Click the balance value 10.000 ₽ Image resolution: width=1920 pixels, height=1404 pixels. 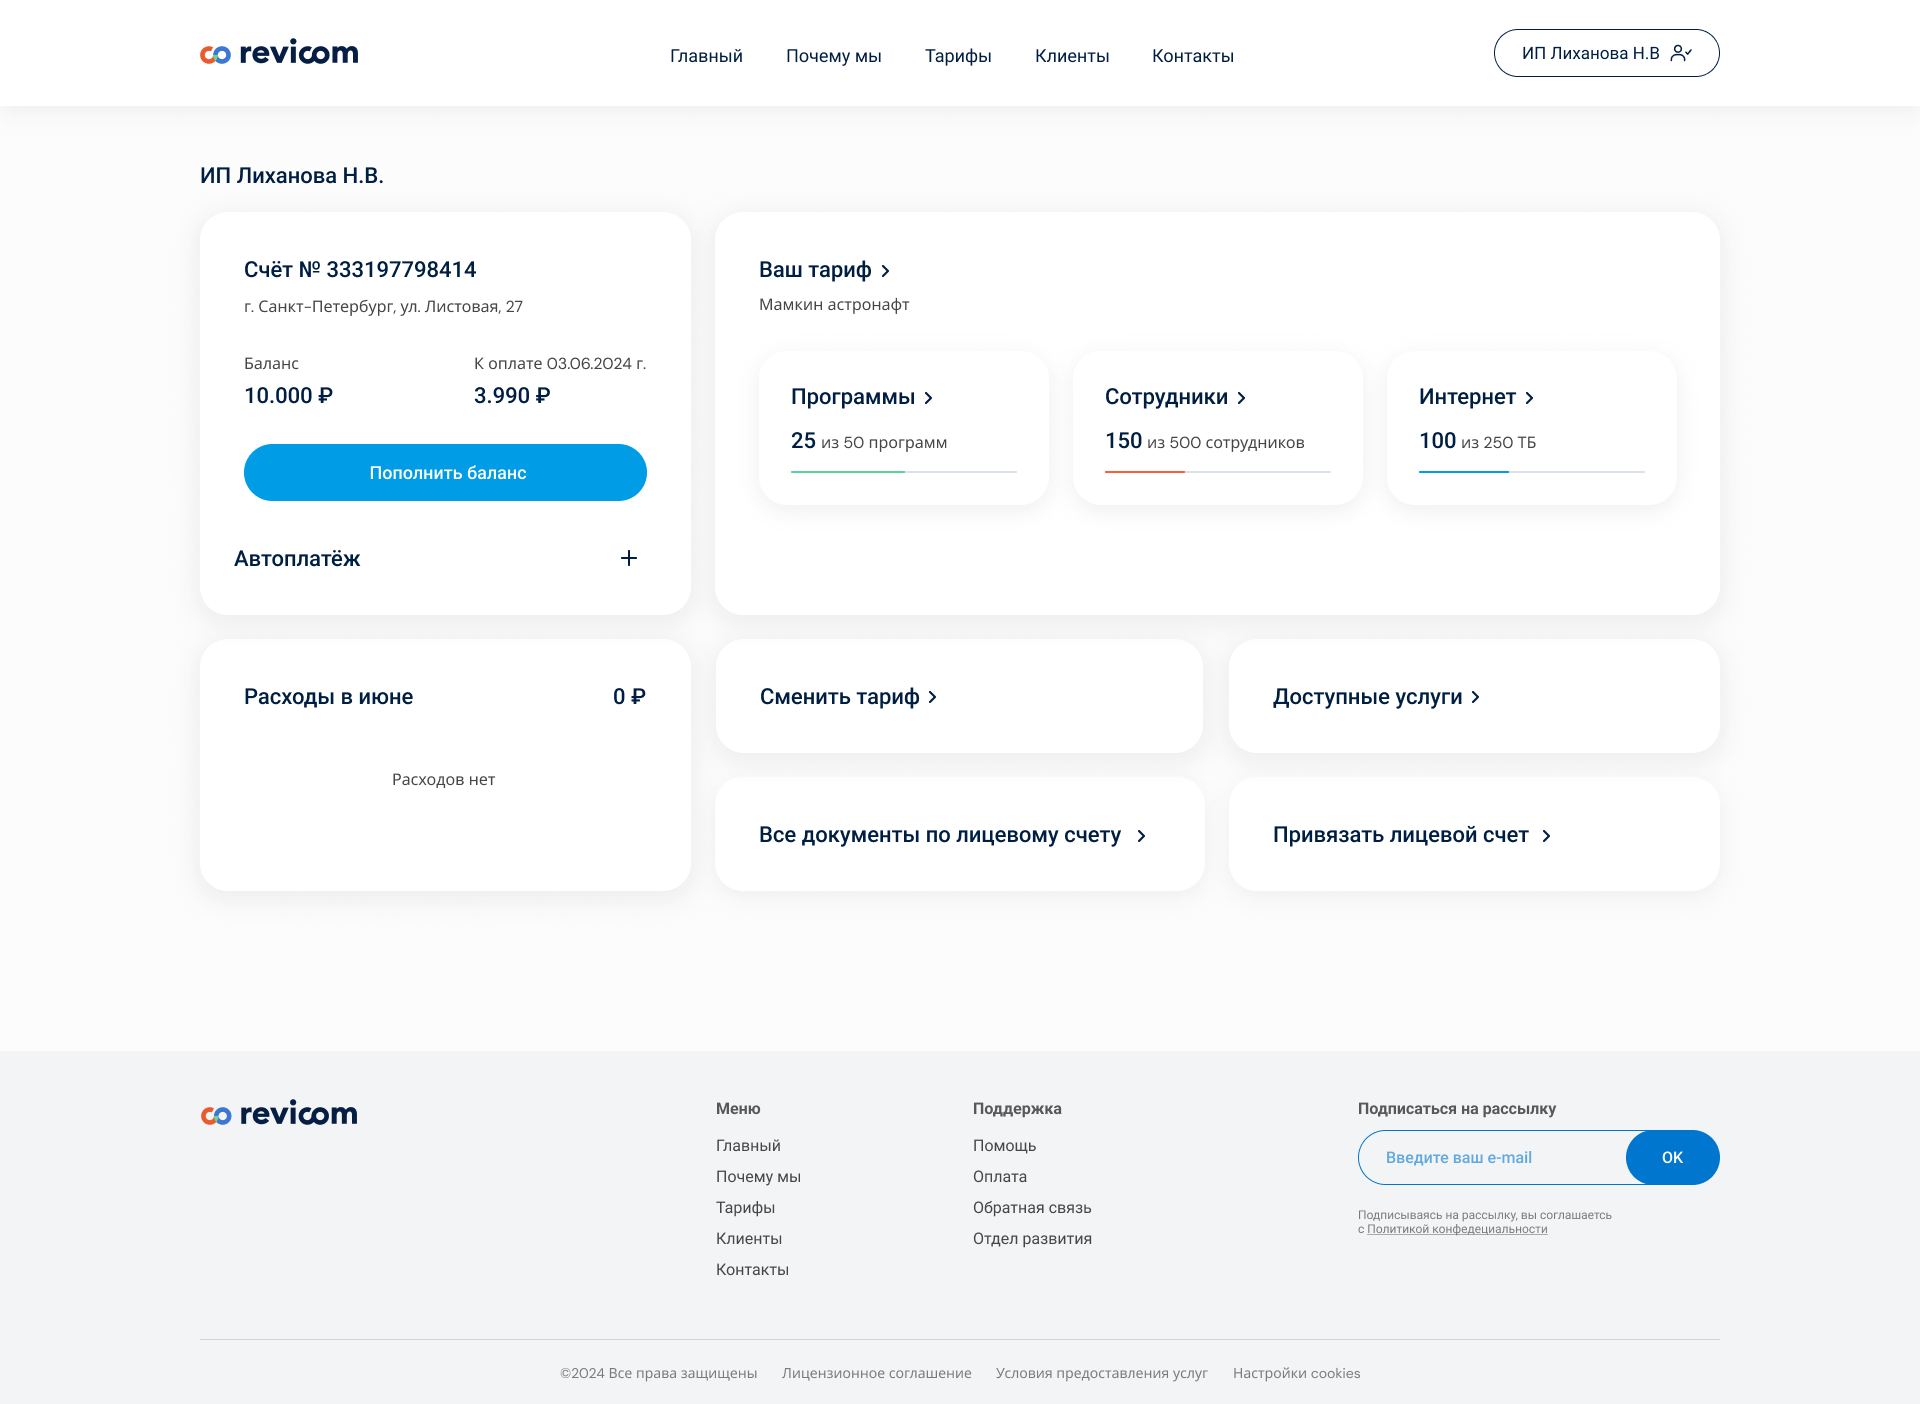(288, 396)
